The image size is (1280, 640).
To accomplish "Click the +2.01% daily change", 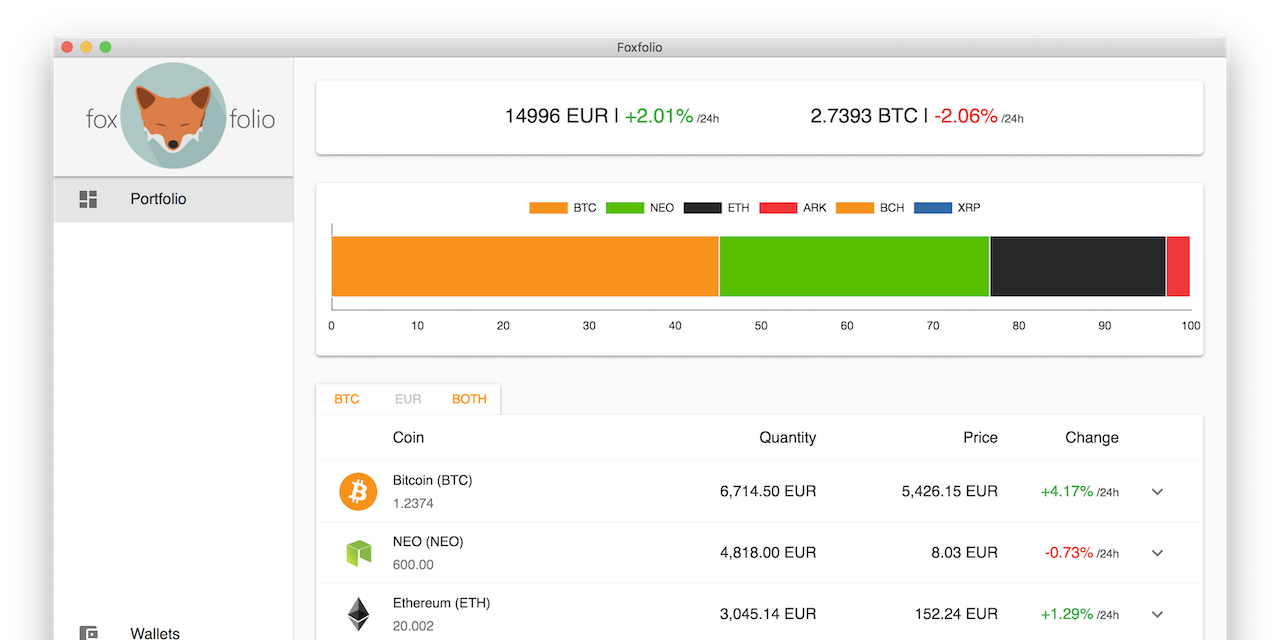I will pos(659,116).
